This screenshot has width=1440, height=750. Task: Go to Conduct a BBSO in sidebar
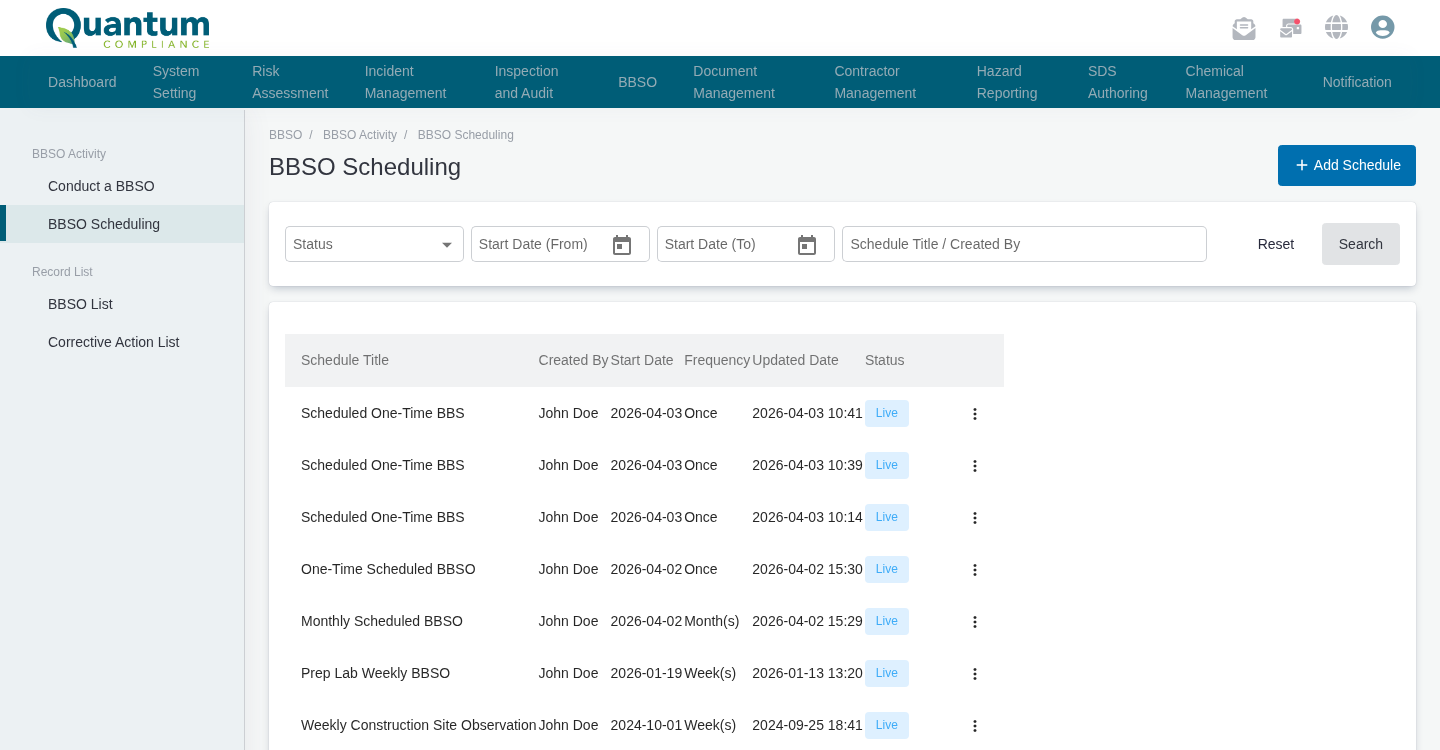[101, 186]
